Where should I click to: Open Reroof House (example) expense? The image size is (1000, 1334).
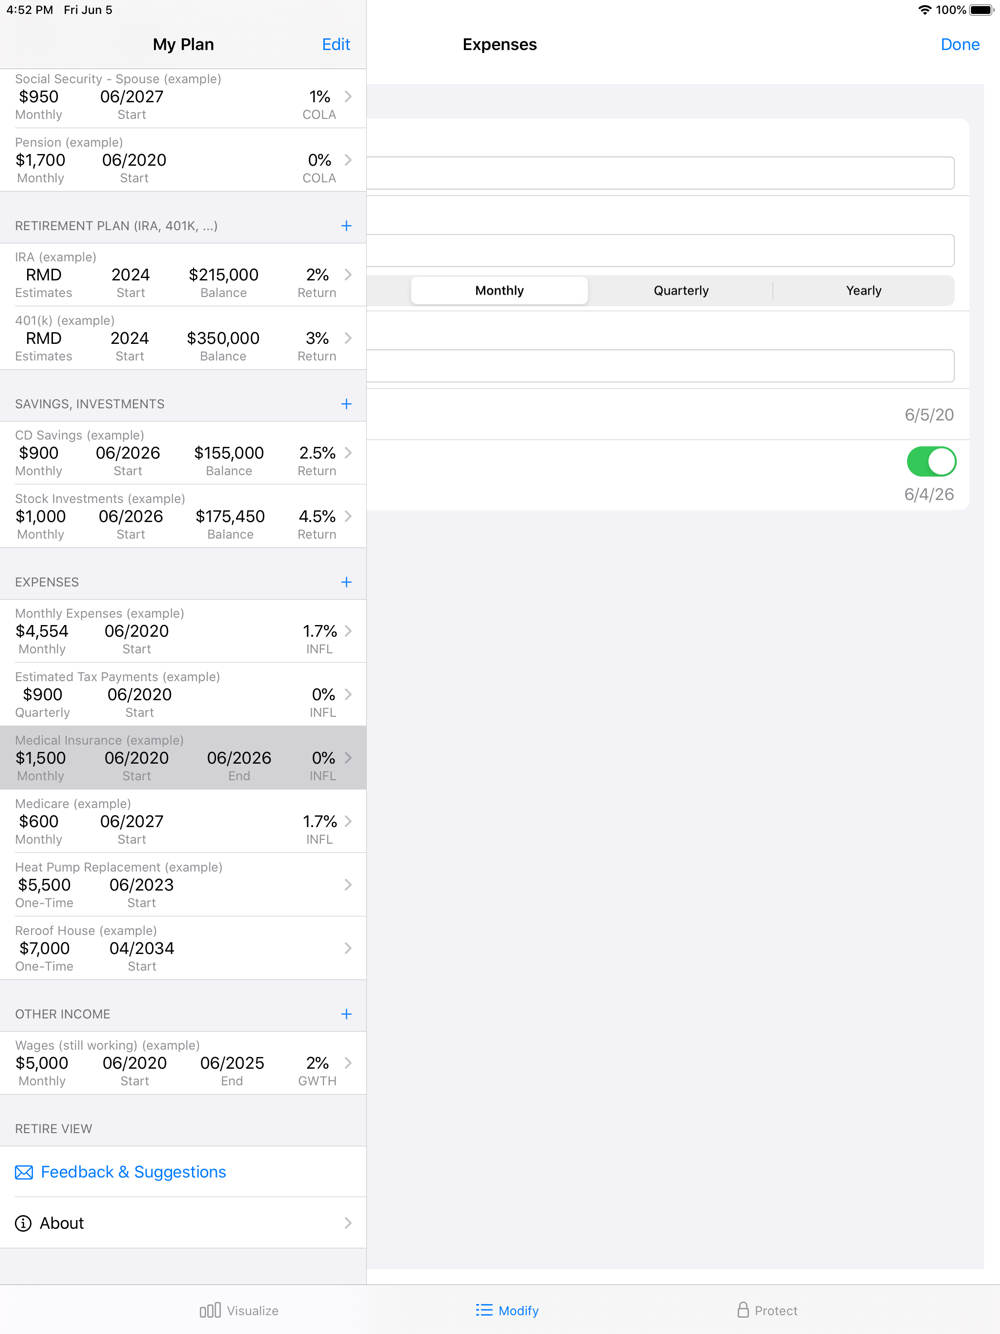tap(183, 948)
